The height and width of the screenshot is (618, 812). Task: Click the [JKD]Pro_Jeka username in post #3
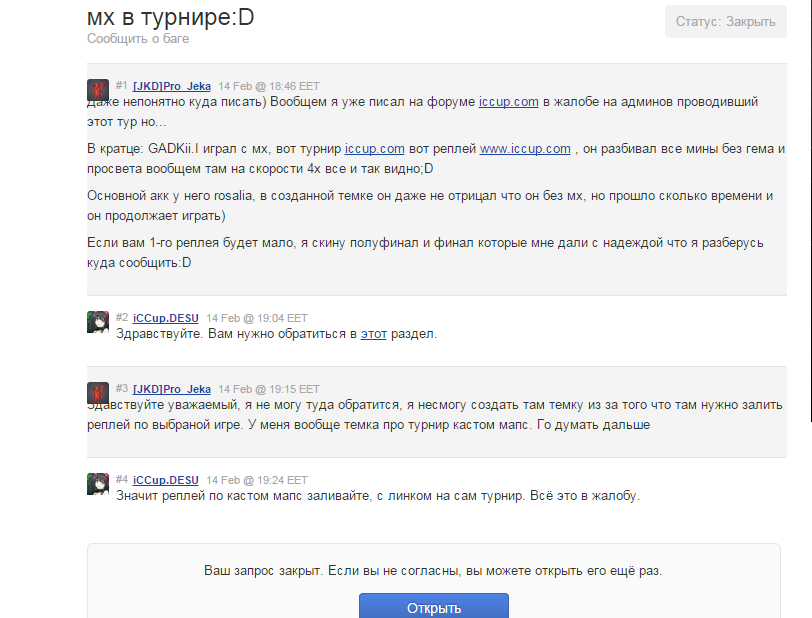172,389
